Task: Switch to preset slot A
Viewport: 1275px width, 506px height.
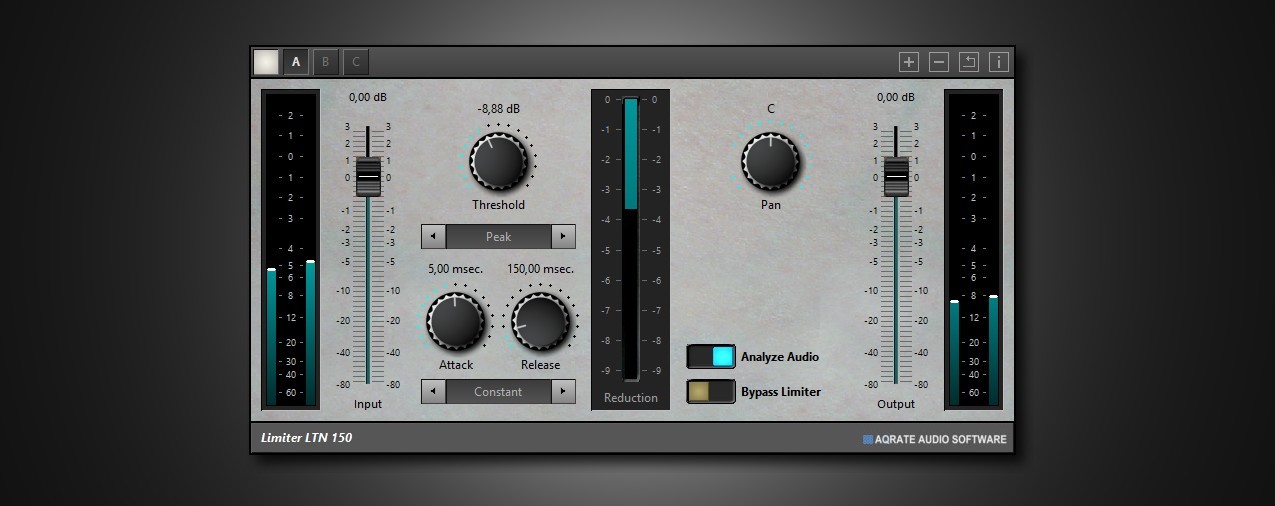Action: pos(295,62)
